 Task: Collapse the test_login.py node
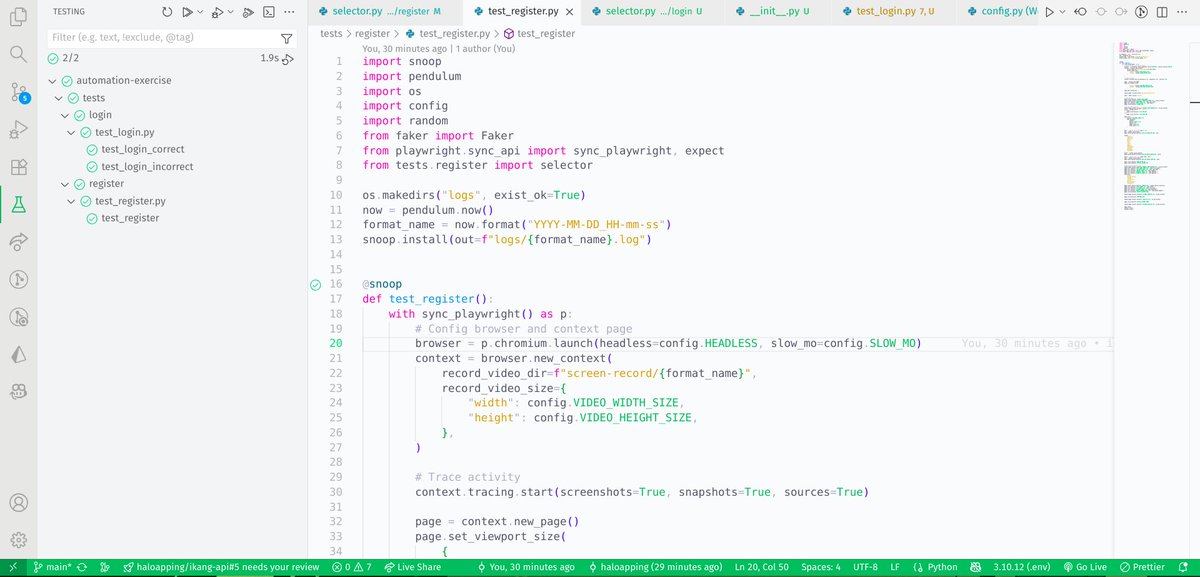(72, 132)
